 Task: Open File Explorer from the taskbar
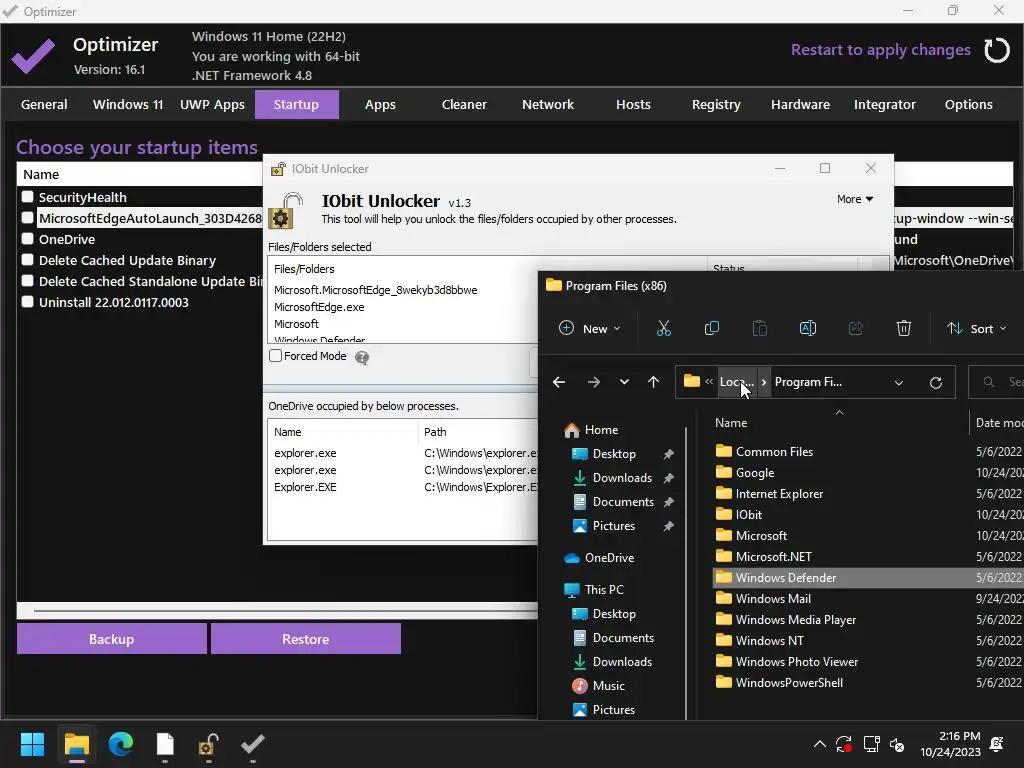(x=76, y=744)
